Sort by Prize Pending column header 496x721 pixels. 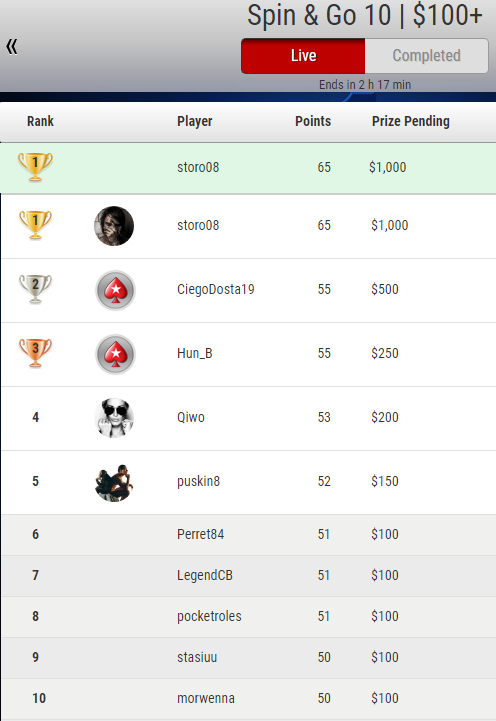(411, 121)
